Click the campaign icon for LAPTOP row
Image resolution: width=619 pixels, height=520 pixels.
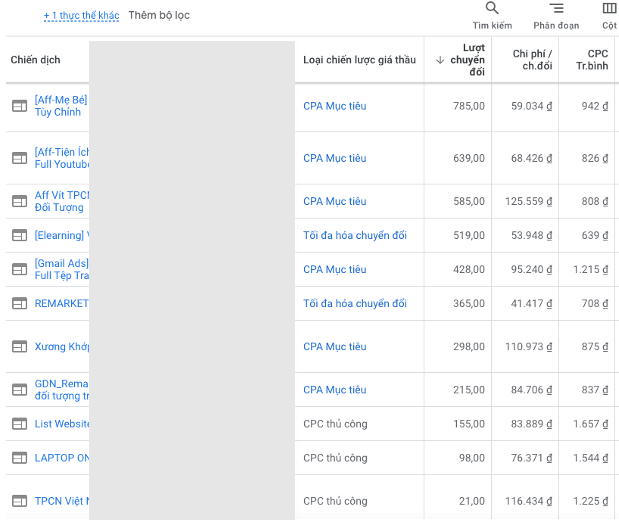[19, 458]
